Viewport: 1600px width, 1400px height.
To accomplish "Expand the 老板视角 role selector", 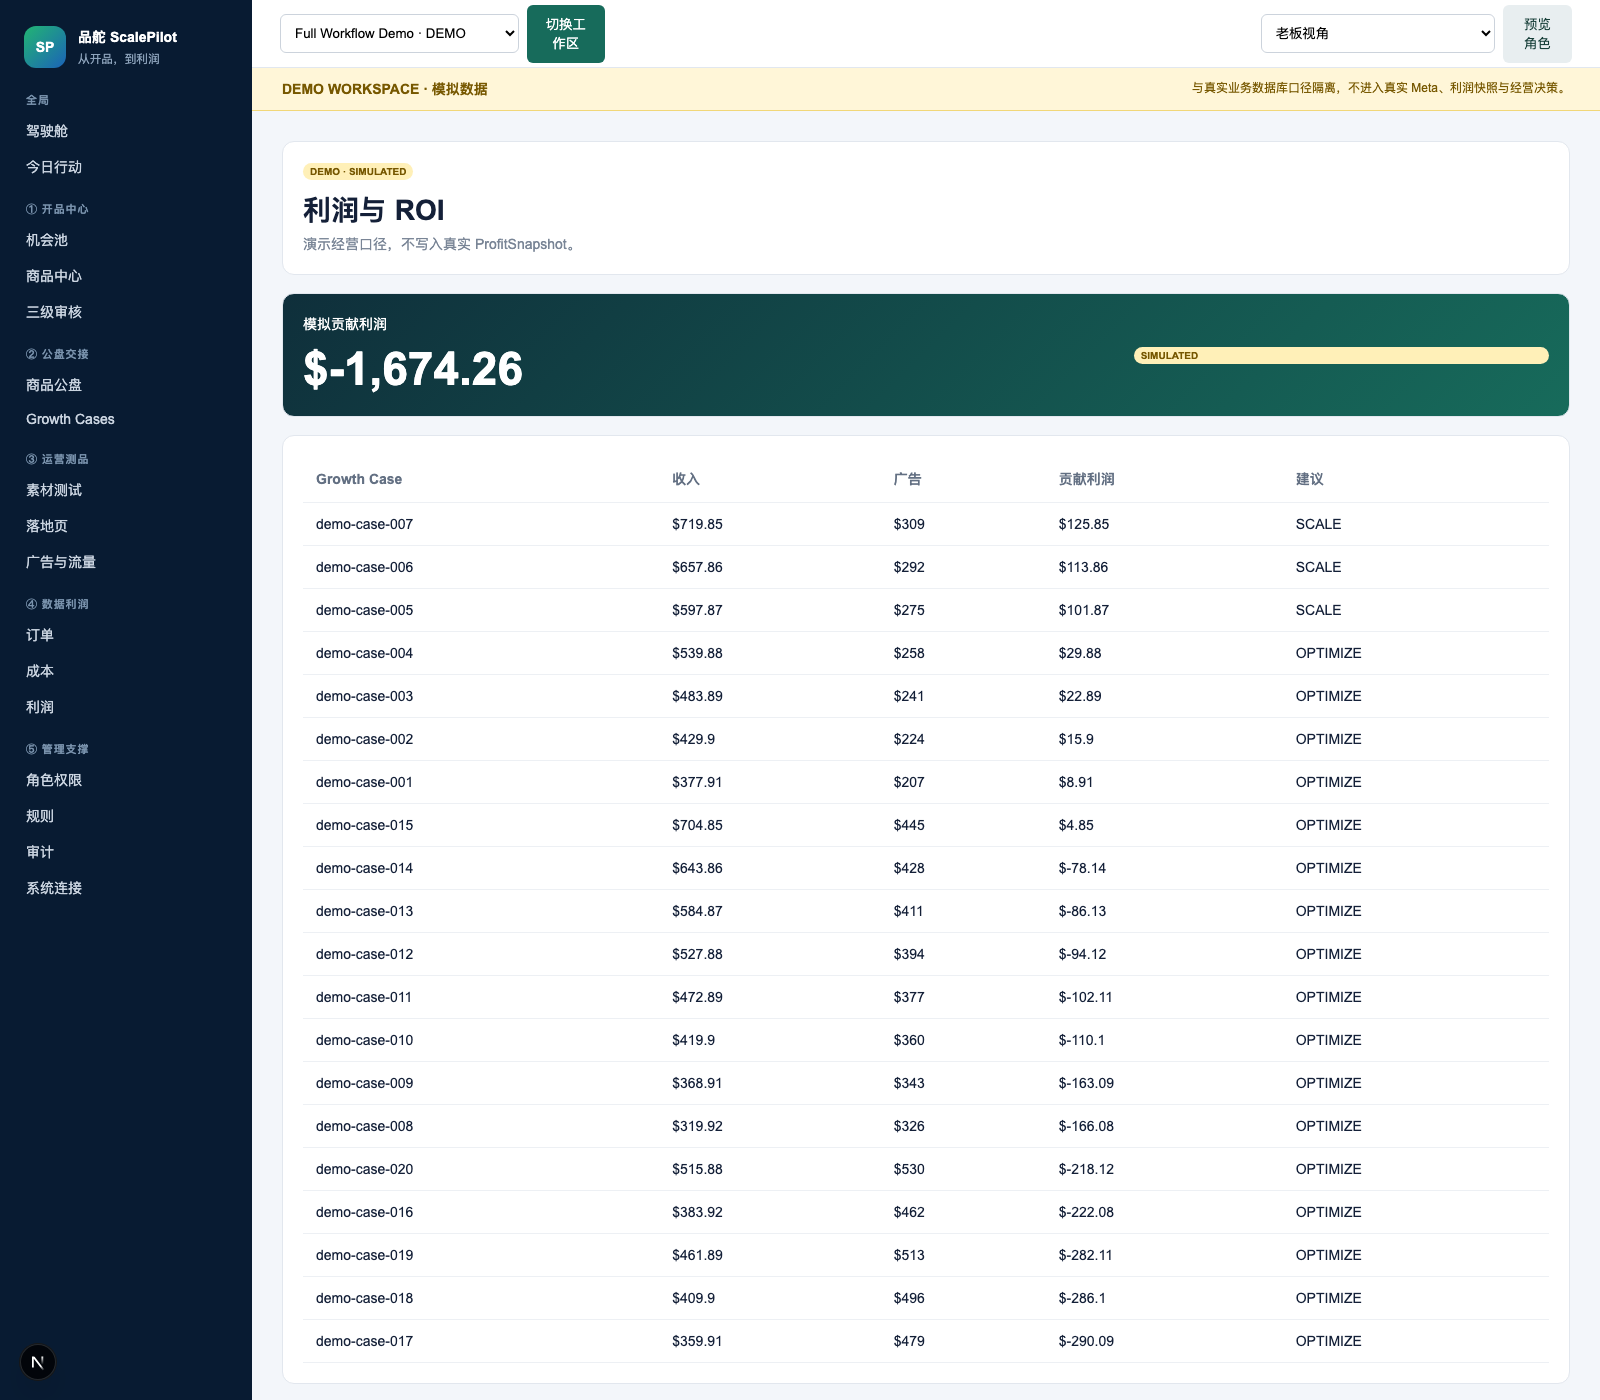I will 1377,33.
